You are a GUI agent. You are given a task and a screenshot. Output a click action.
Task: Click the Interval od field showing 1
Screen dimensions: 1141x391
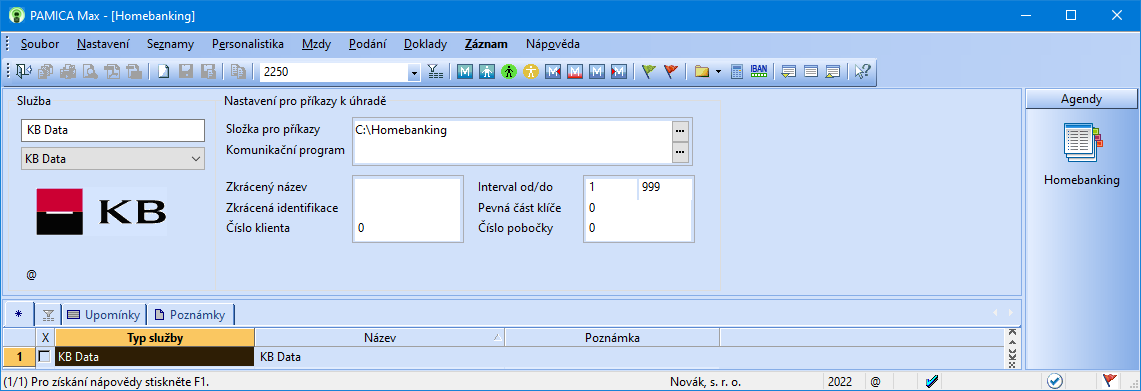click(611, 187)
